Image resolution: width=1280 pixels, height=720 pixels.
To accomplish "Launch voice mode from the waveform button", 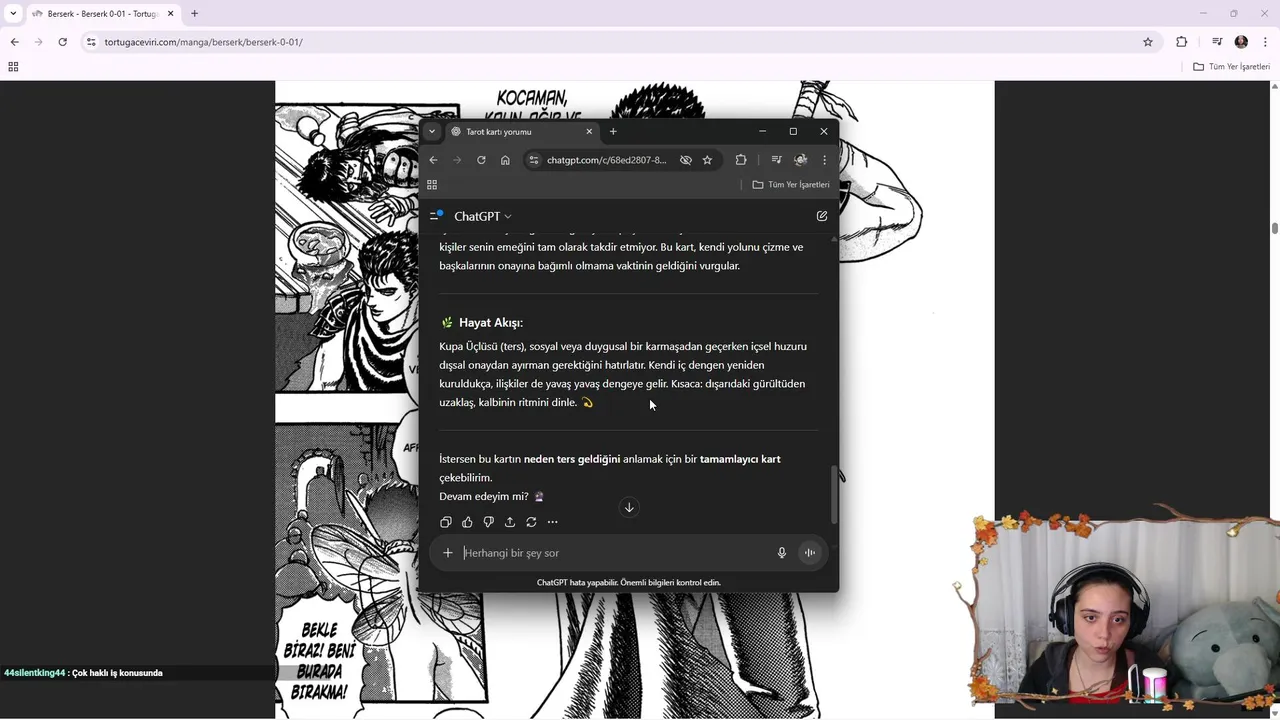I will click(810, 553).
